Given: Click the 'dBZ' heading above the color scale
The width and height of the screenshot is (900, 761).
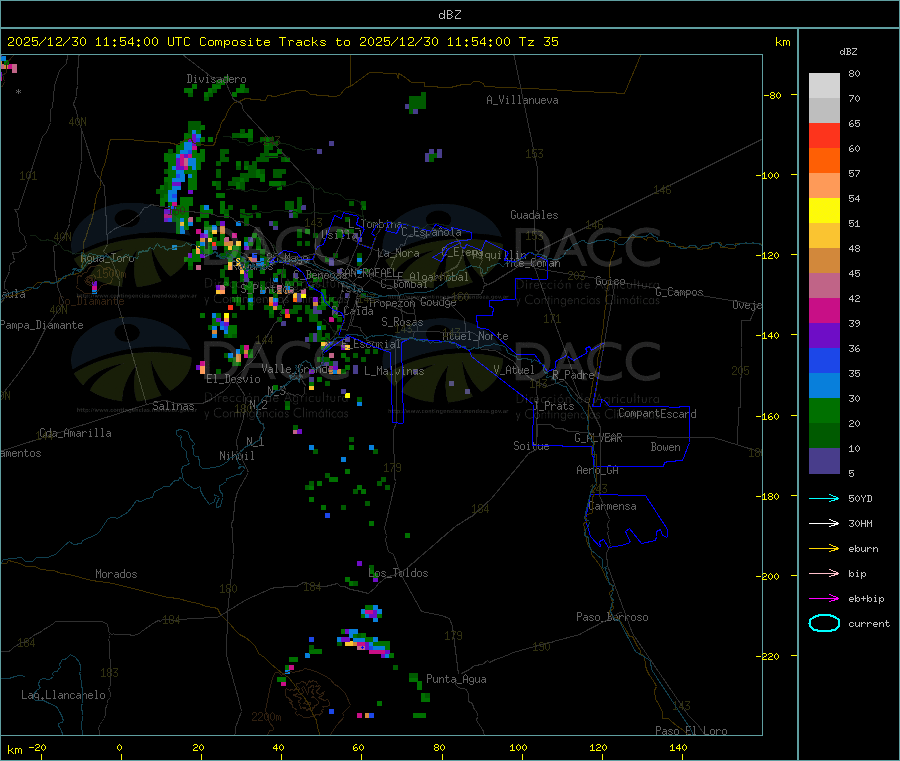Looking at the screenshot, I should [848, 52].
